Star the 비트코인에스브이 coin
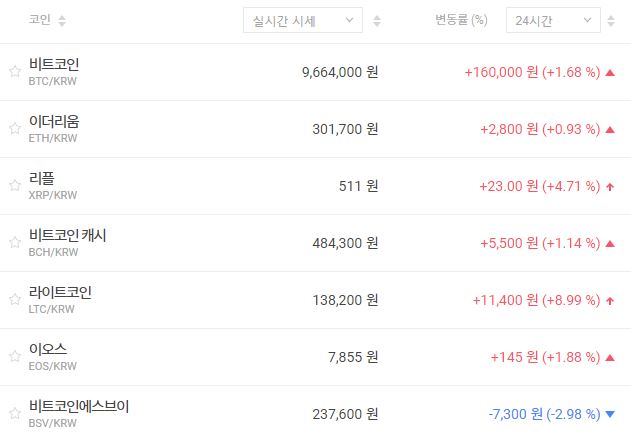The width and height of the screenshot is (631, 441). [14, 413]
